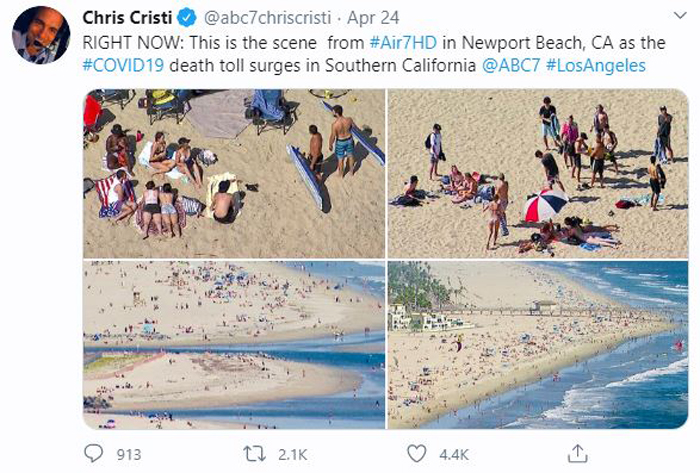The image size is (700, 473).
Task: Retweet using the retweet arrows icon
Action: [x=254, y=454]
